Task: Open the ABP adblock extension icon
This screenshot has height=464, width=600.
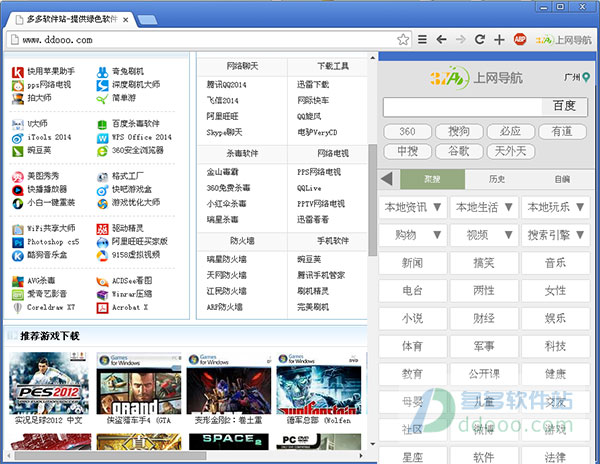Action: click(x=520, y=39)
